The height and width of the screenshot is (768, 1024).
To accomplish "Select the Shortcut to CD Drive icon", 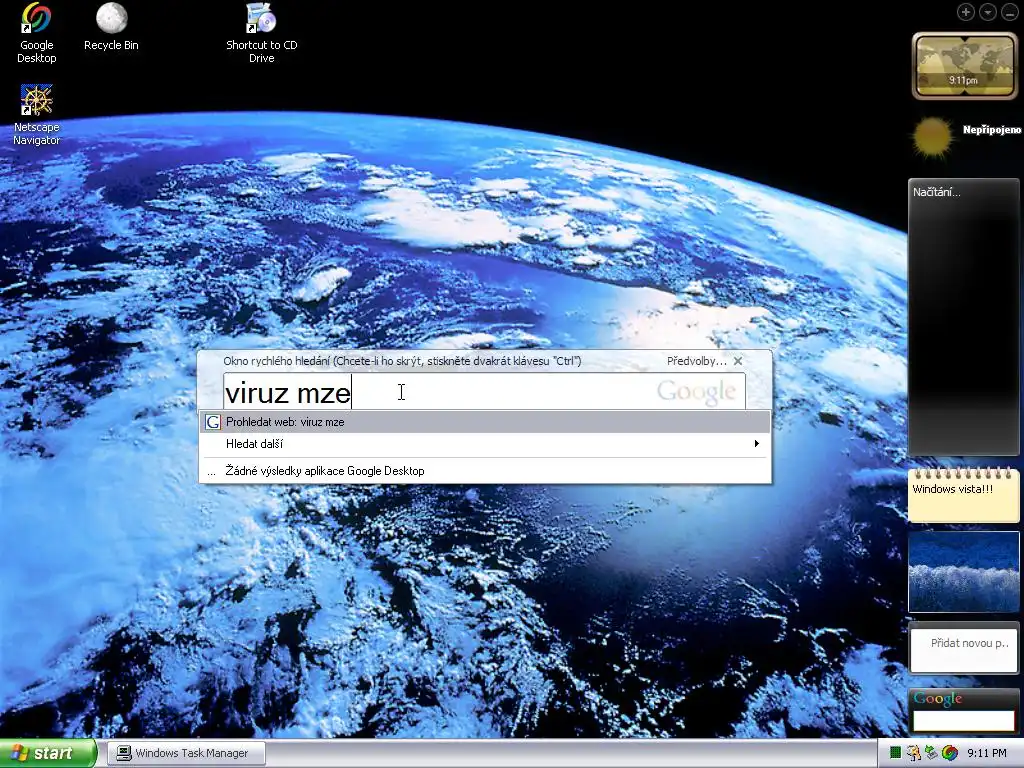I will (261, 33).
